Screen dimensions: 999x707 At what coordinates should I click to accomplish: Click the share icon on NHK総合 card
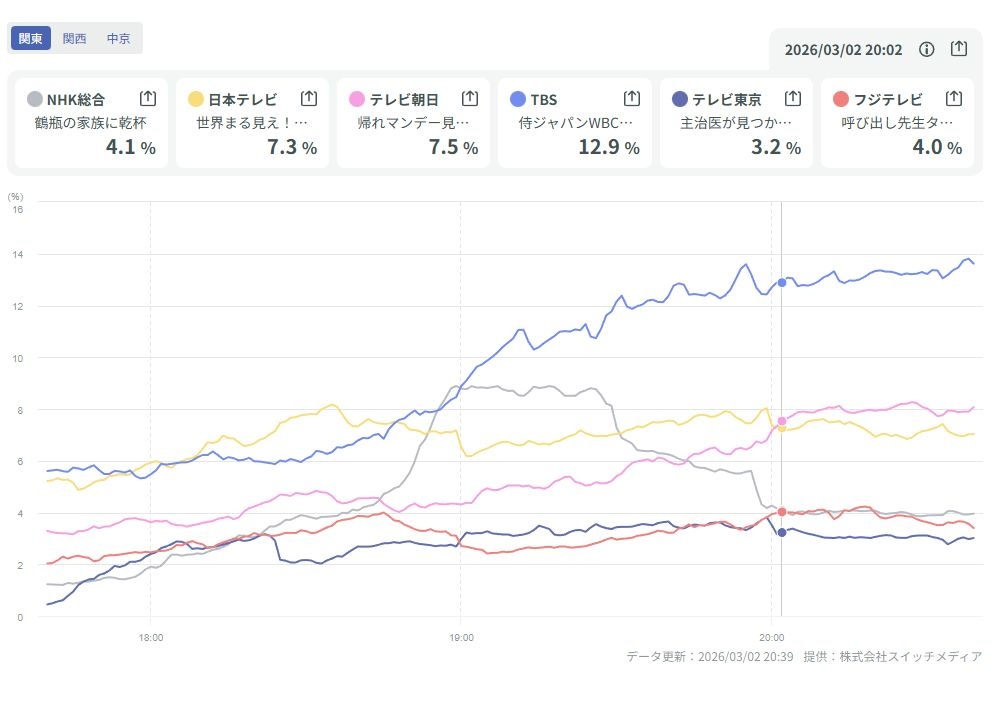[x=148, y=98]
